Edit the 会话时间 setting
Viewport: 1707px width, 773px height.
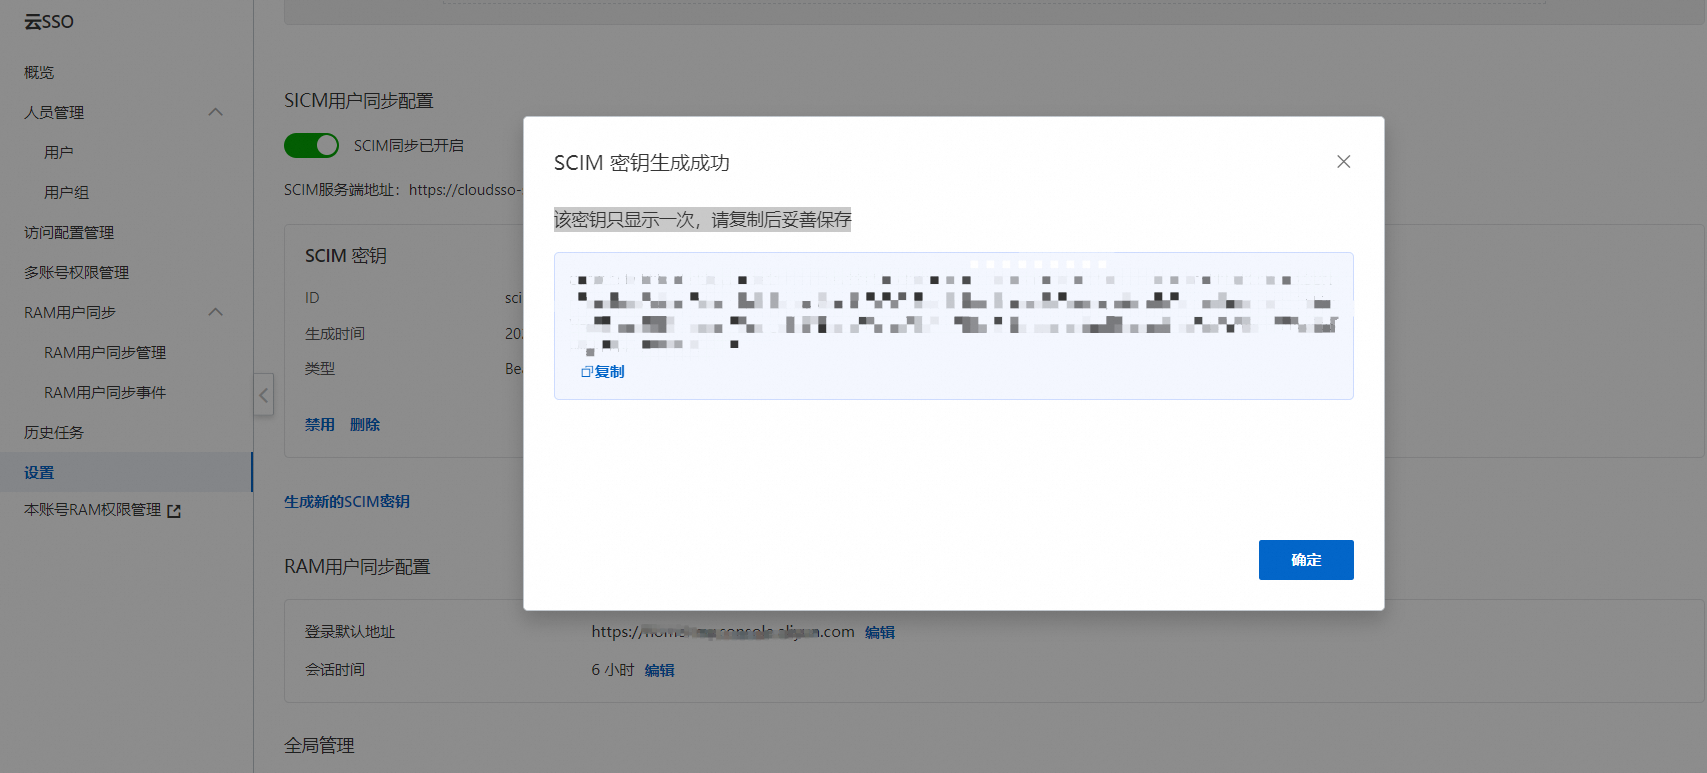[x=660, y=670]
